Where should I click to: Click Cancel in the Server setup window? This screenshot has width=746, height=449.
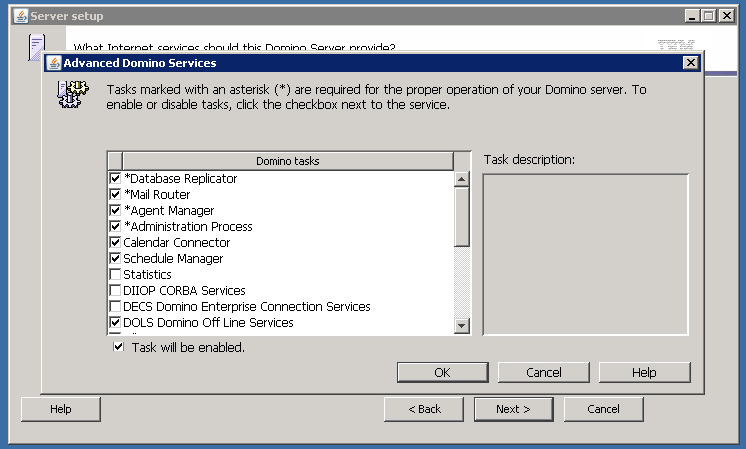tap(603, 409)
